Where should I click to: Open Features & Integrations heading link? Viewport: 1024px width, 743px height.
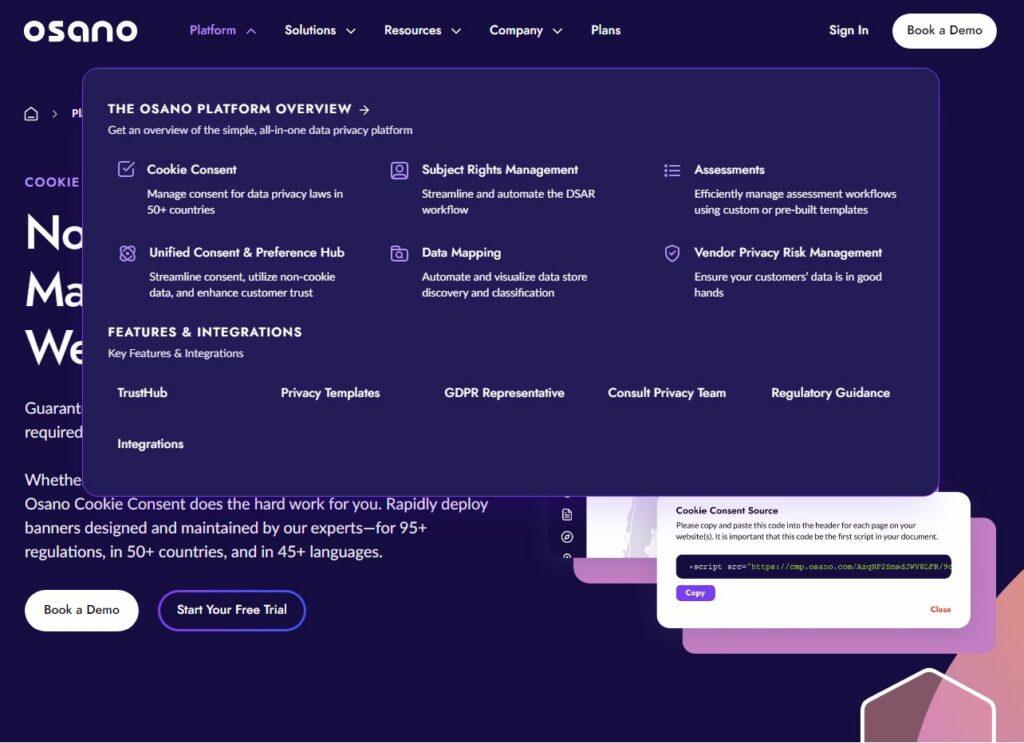click(x=205, y=332)
